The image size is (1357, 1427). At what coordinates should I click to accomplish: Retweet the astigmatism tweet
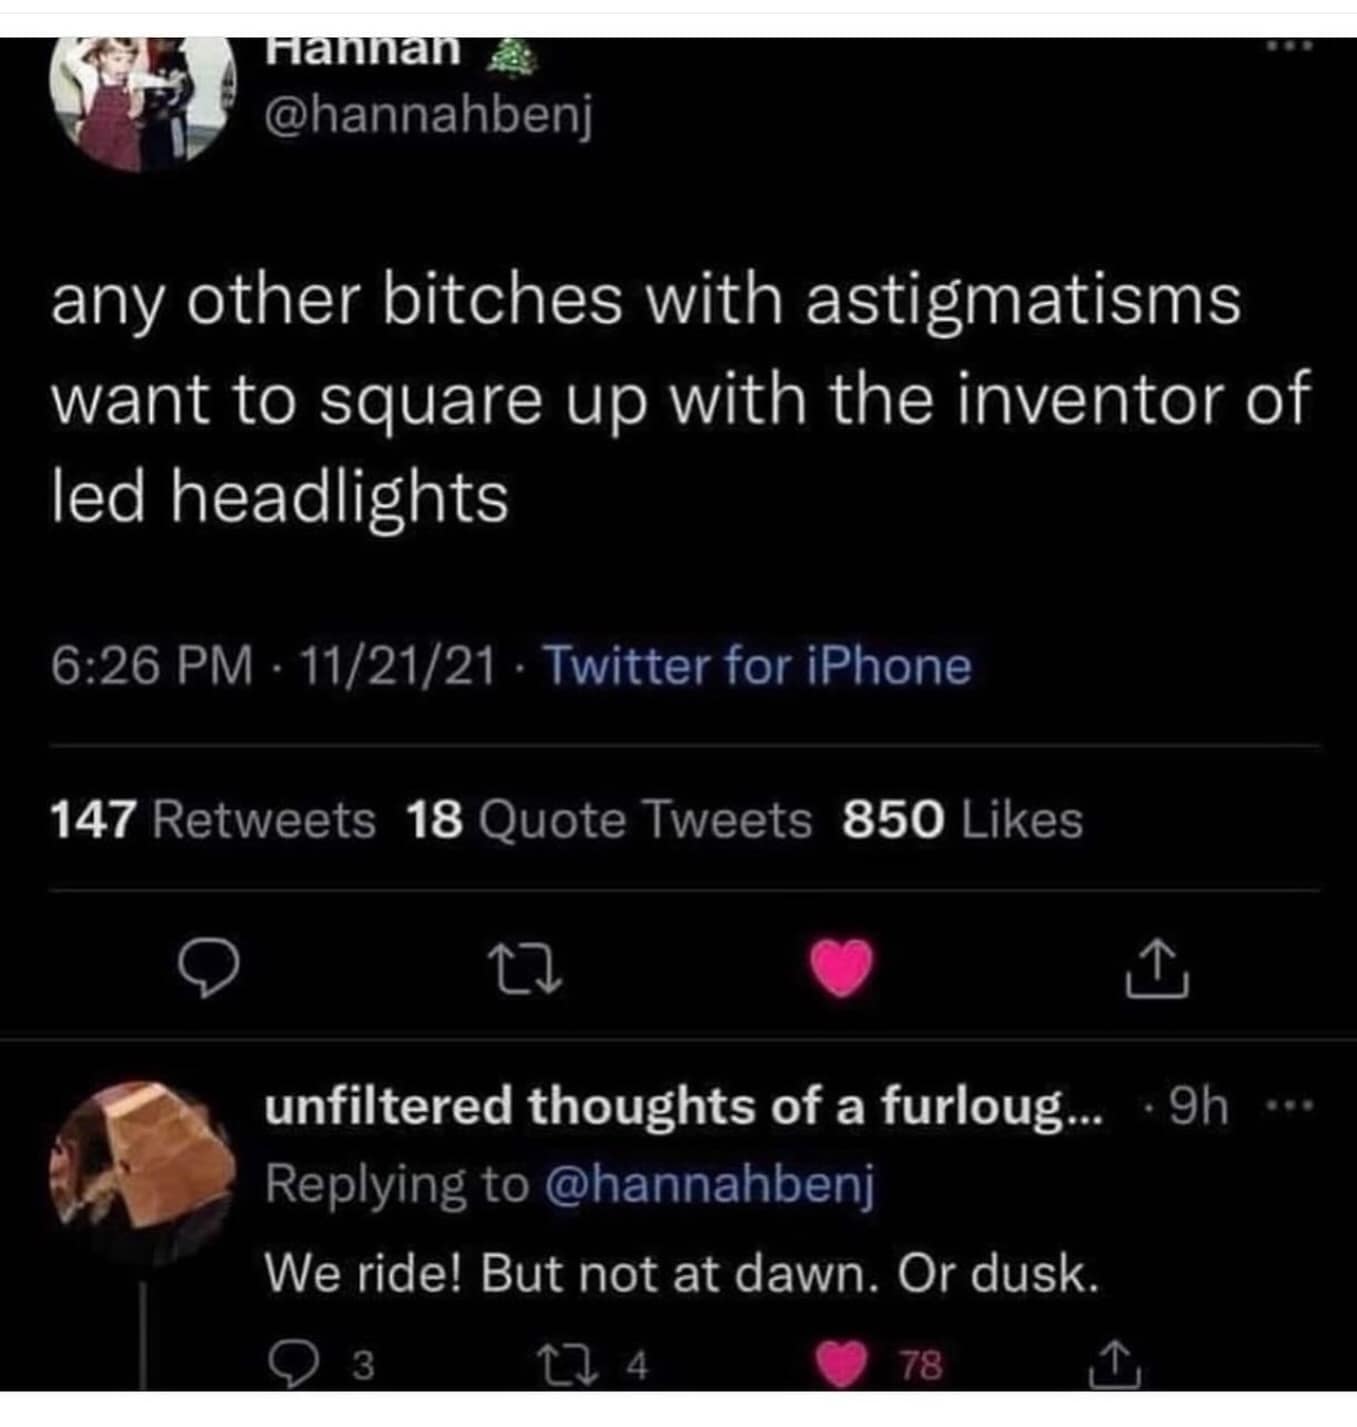pyautogui.click(x=525, y=972)
